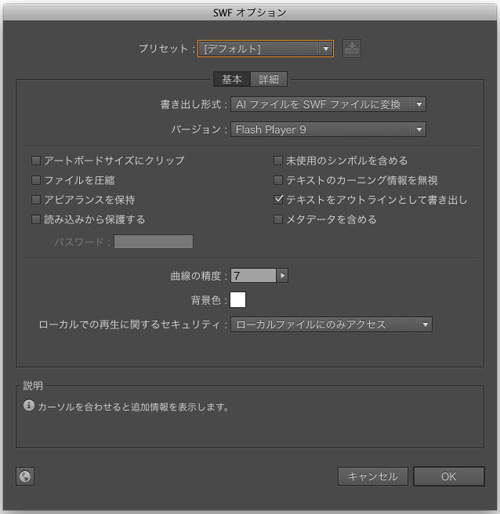The height and width of the screenshot is (514, 500).
Task: Click the 曲線の精度 arrow stepper button
Action: (x=283, y=276)
